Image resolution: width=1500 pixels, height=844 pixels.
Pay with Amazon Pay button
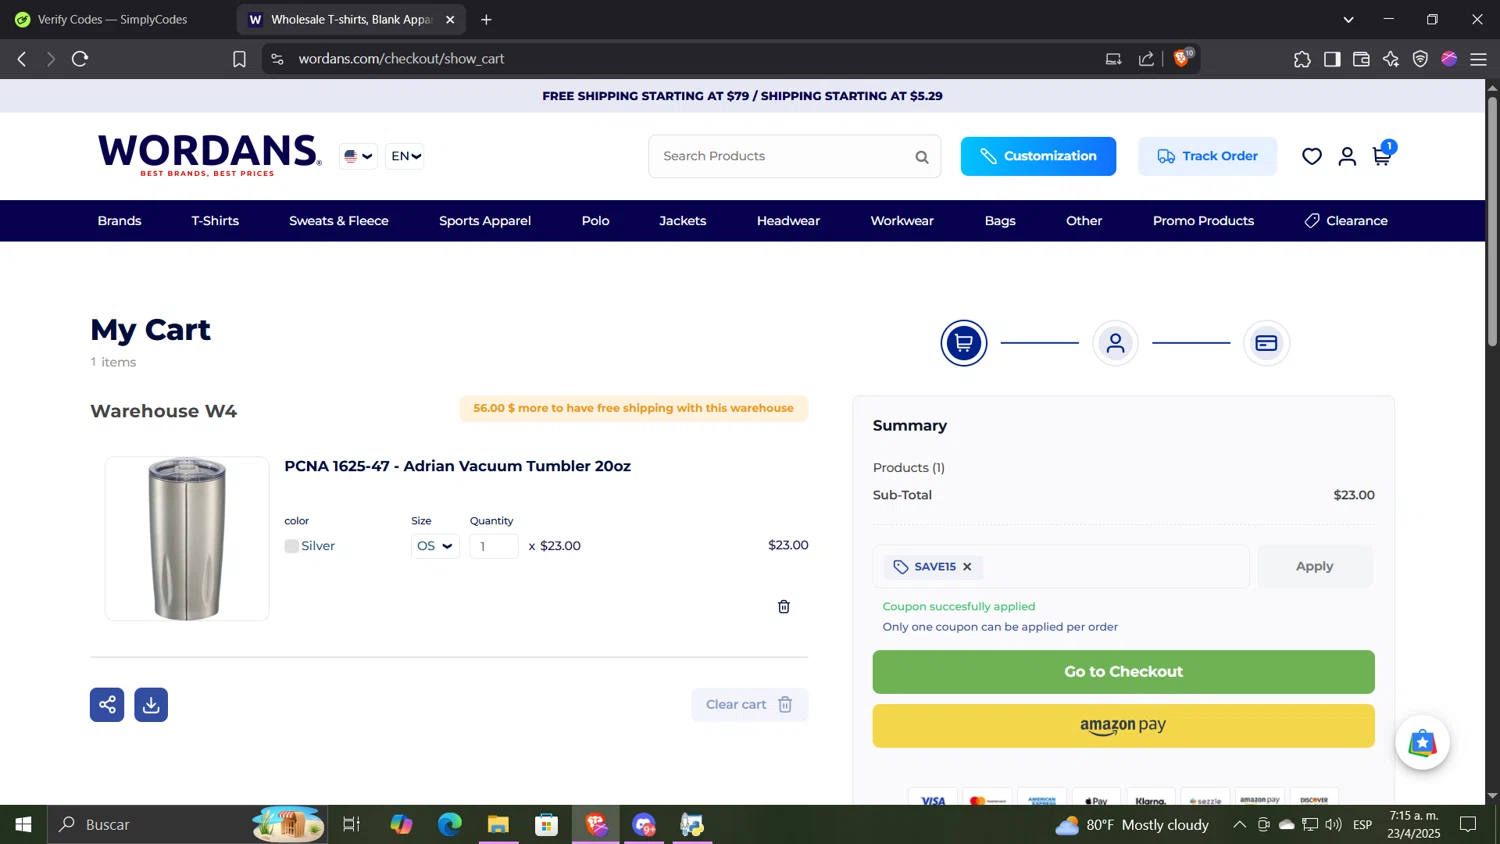[1123, 726]
